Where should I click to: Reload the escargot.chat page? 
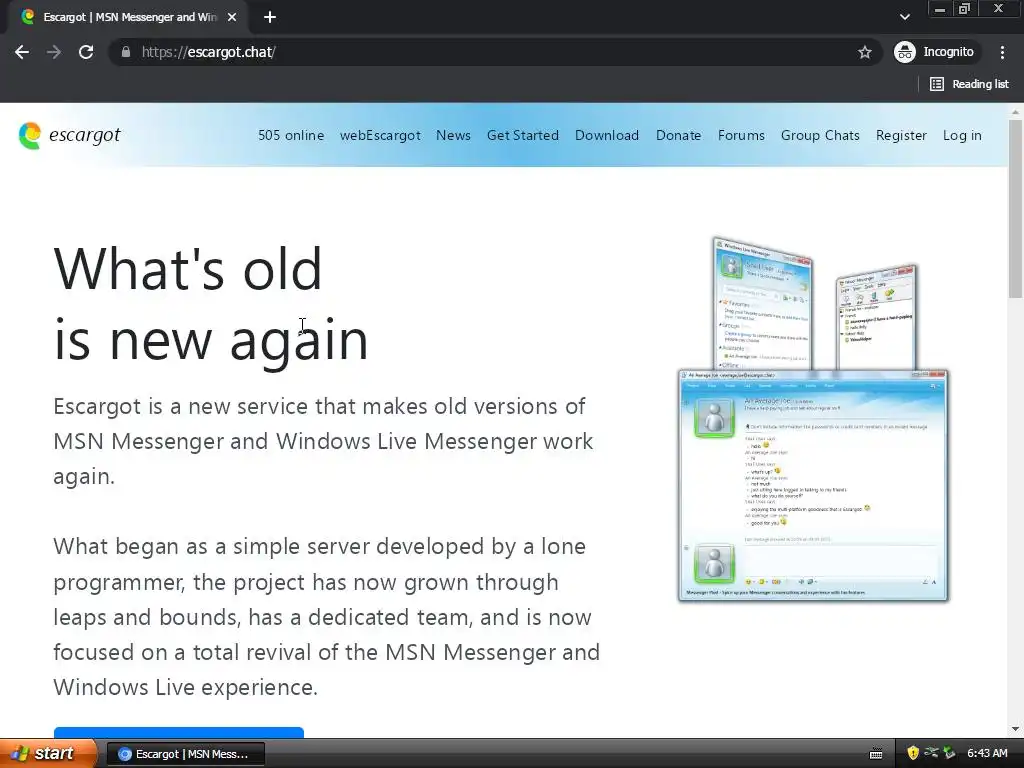86,52
